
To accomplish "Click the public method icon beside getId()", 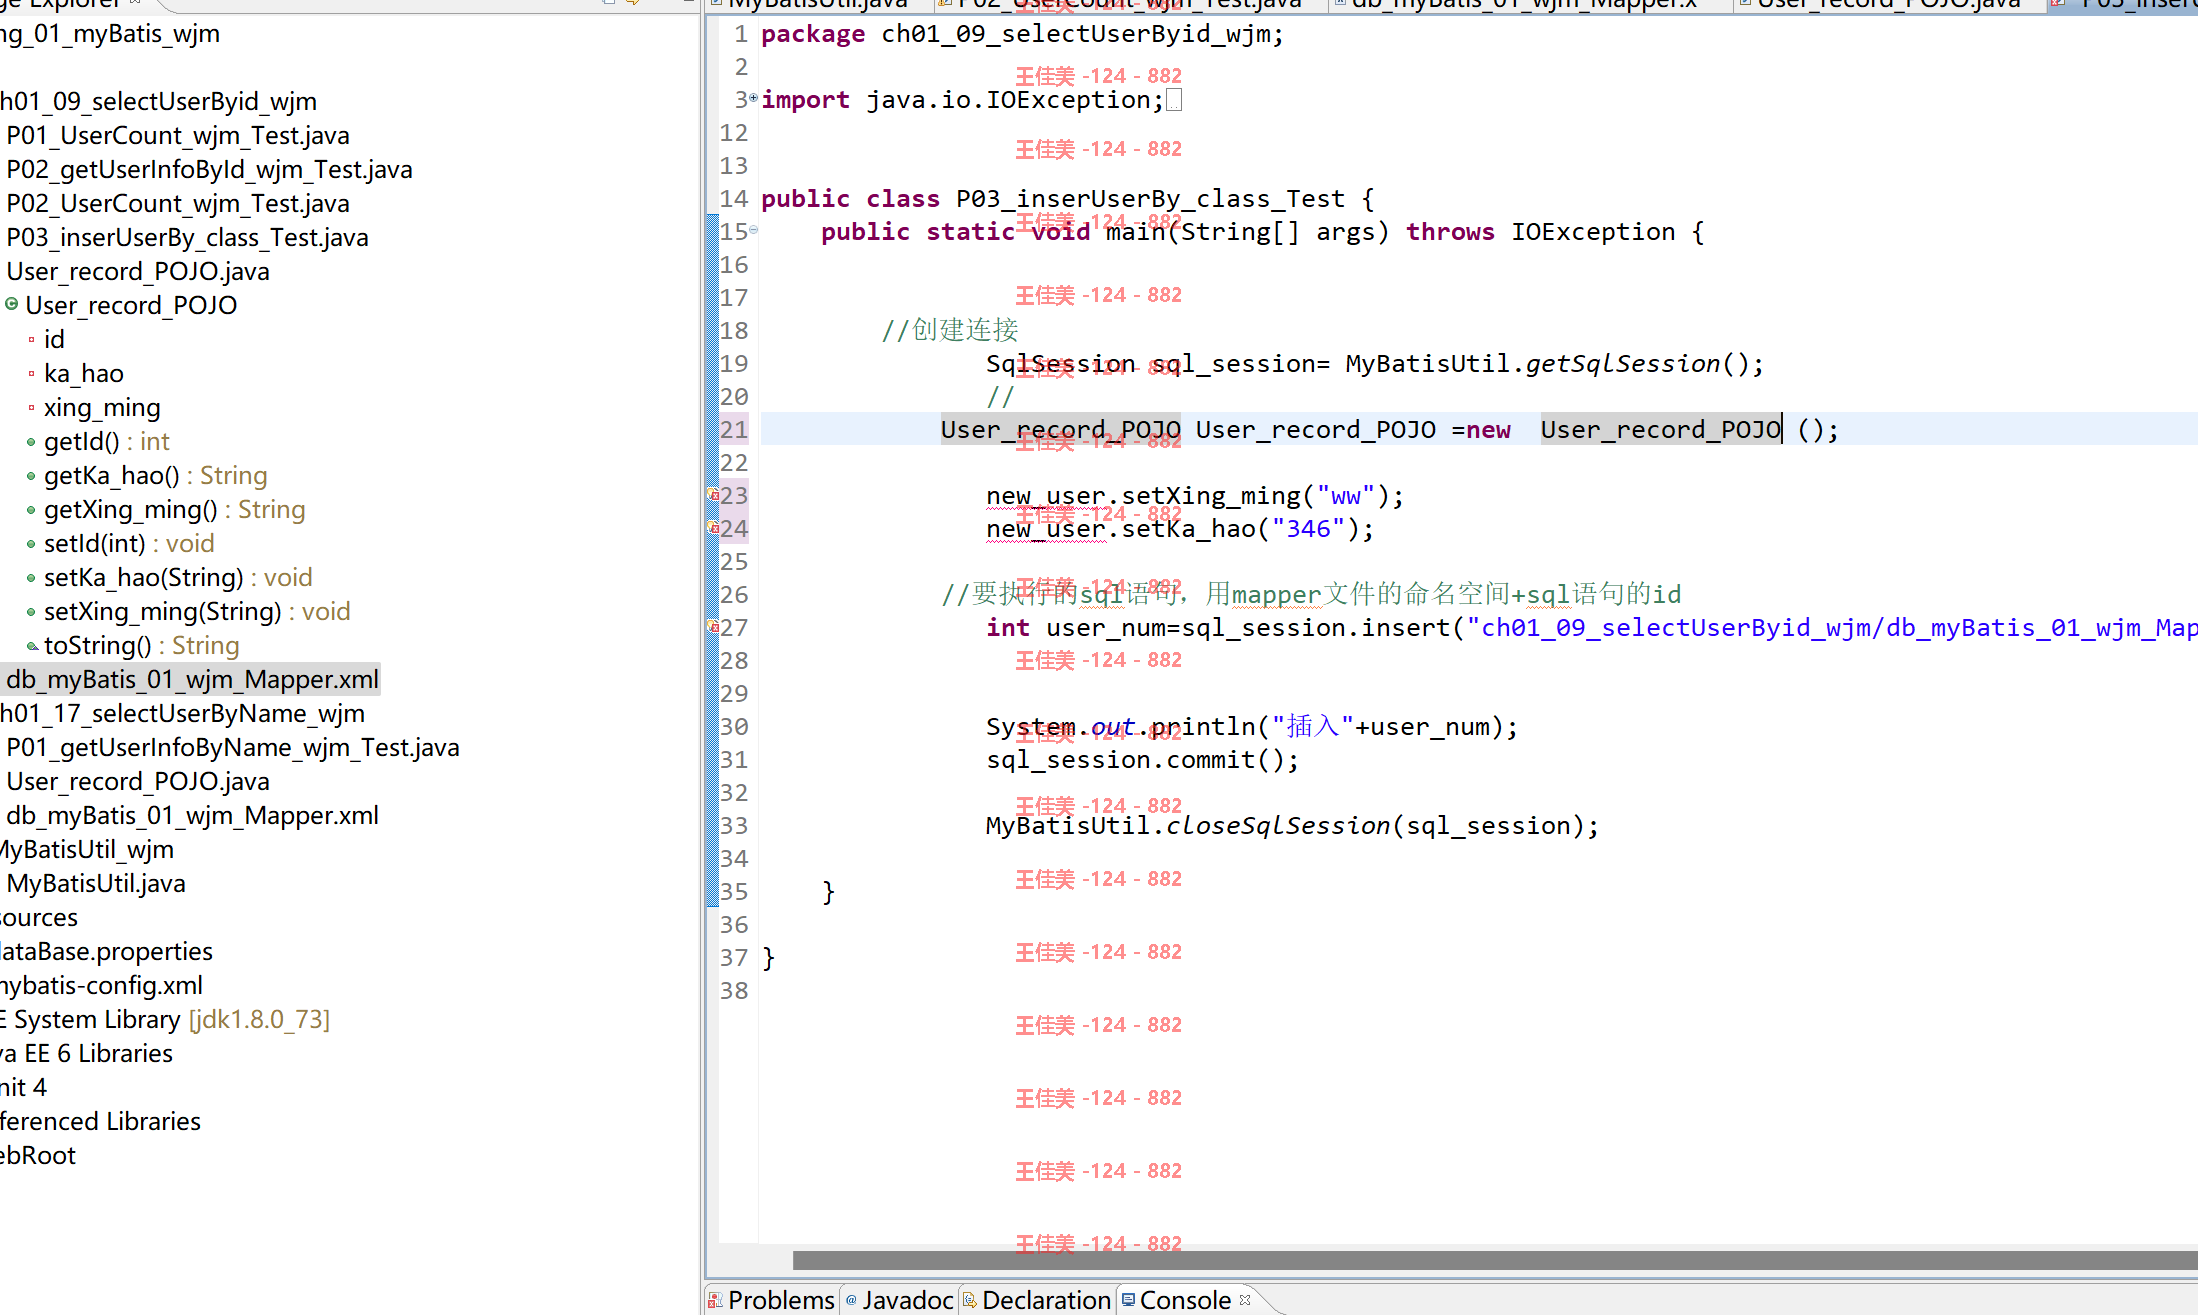I will [31, 441].
